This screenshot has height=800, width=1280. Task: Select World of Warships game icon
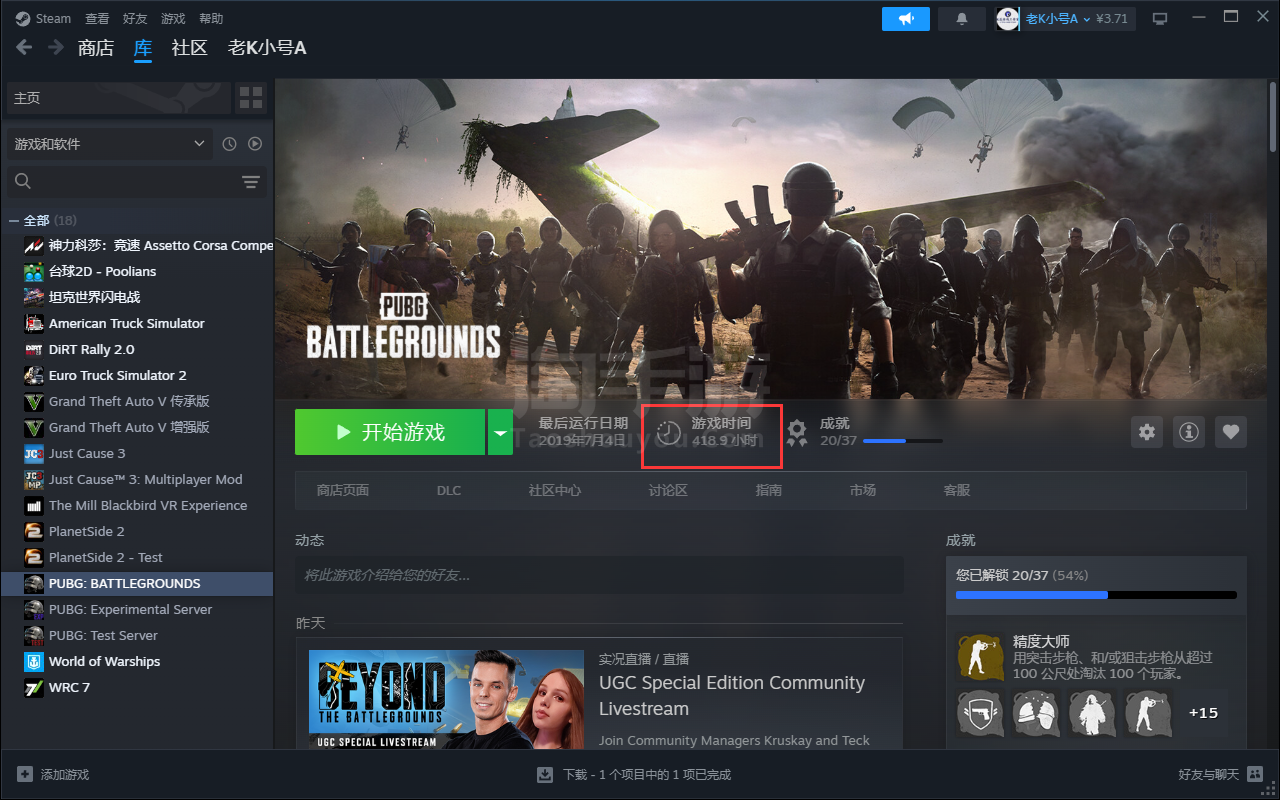tap(33, 661)
